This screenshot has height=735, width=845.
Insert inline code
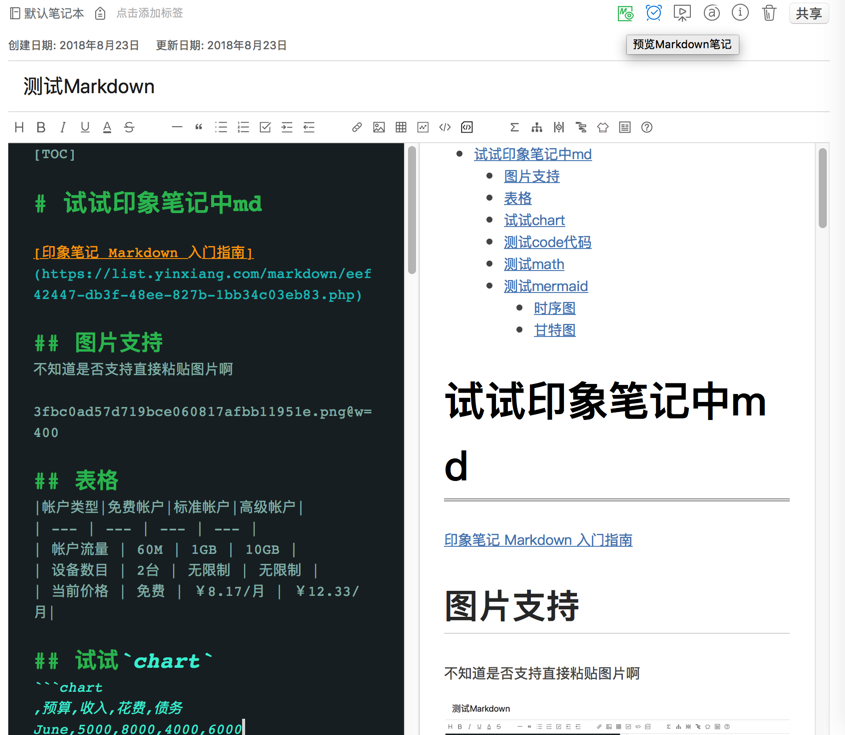point(445,127)
